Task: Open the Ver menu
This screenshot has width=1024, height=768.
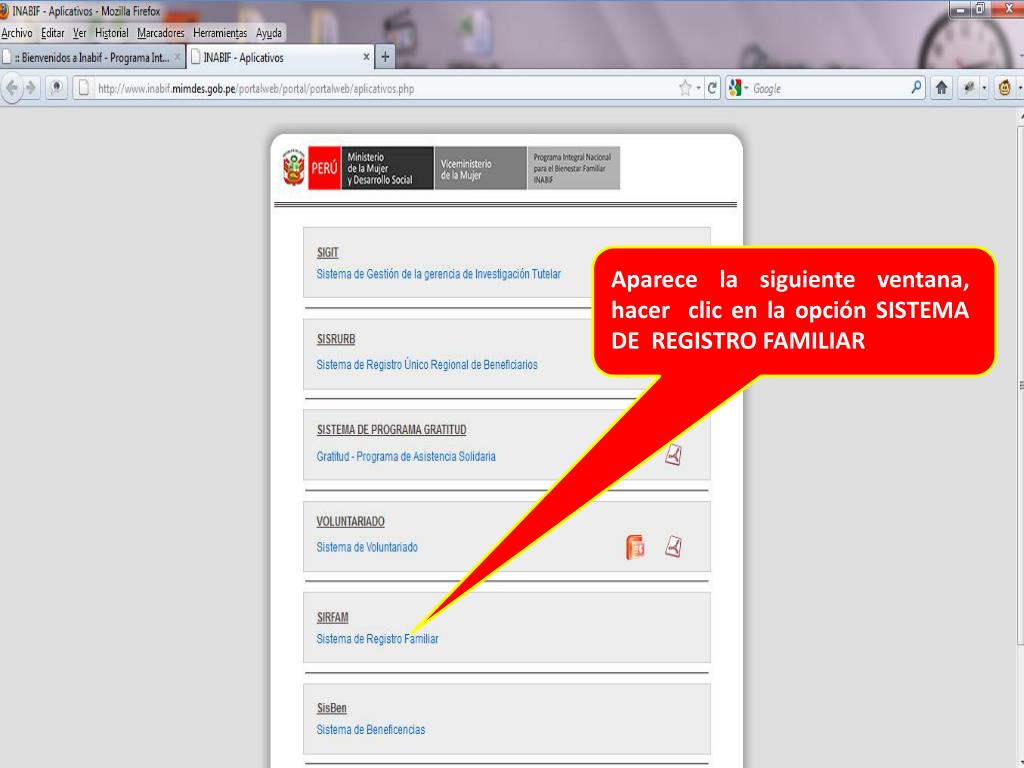Action: [80, 33]
